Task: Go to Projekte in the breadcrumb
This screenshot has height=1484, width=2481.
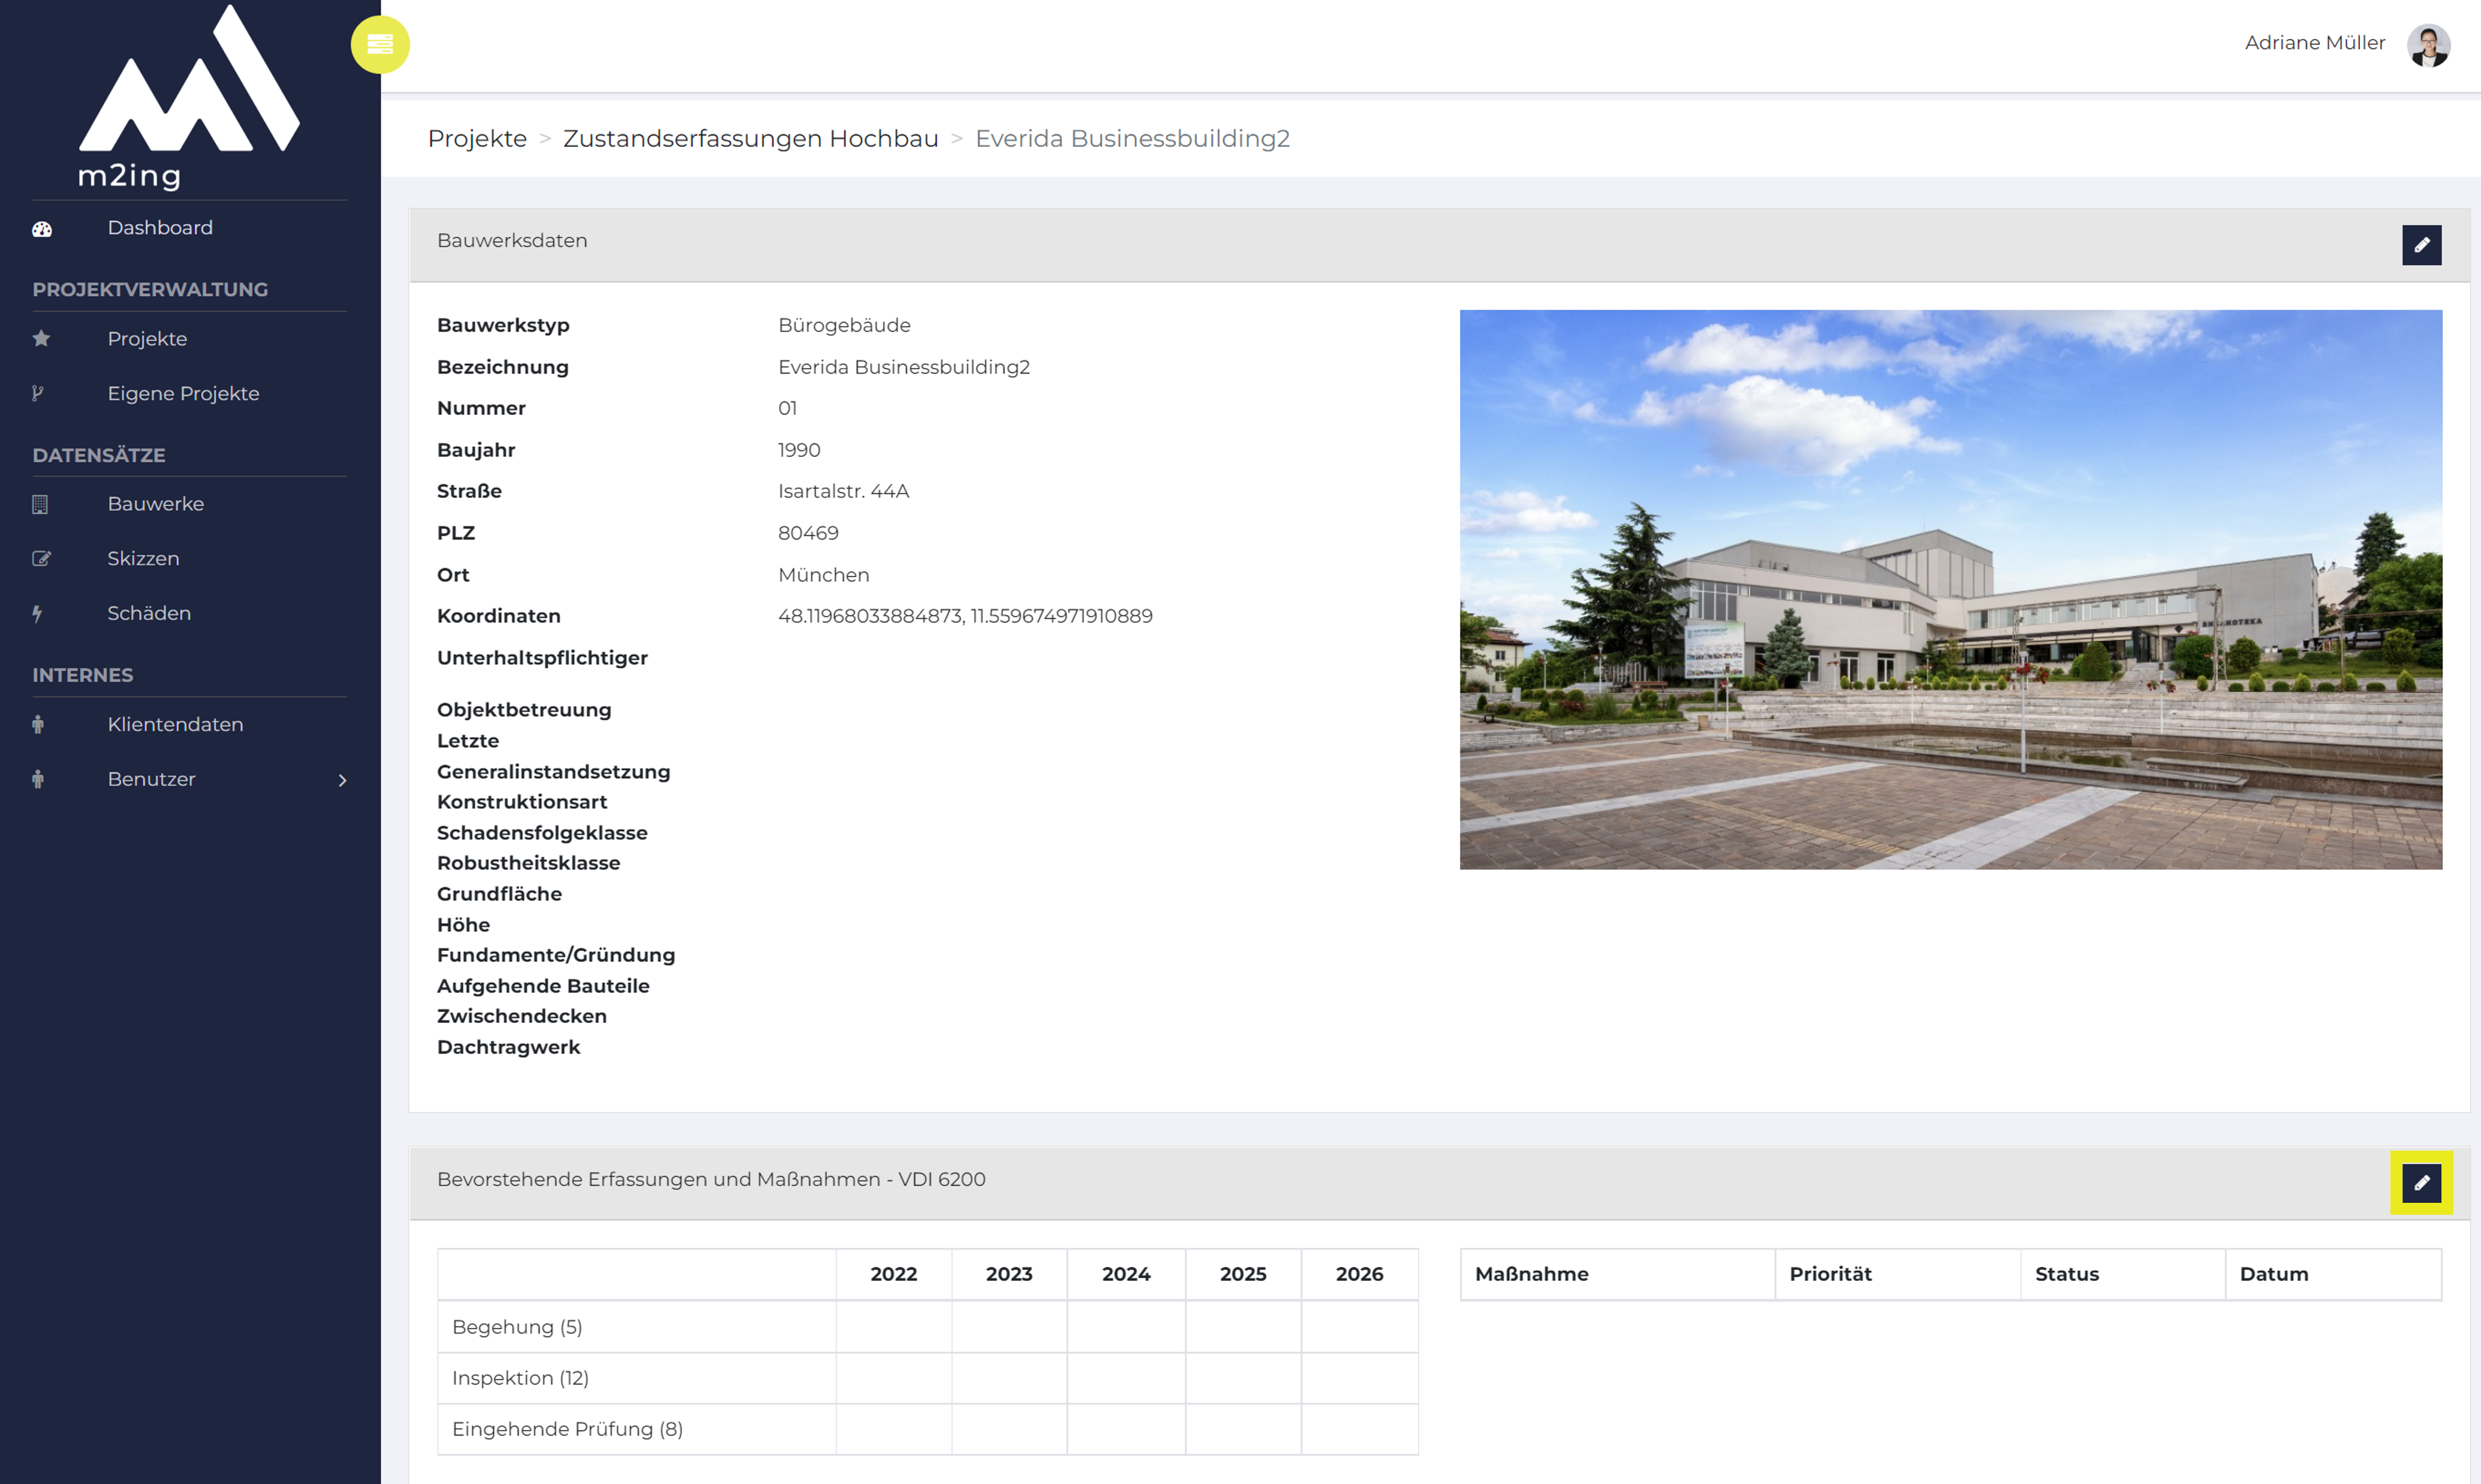Action: pyautogui.click(x=477, y=139)
